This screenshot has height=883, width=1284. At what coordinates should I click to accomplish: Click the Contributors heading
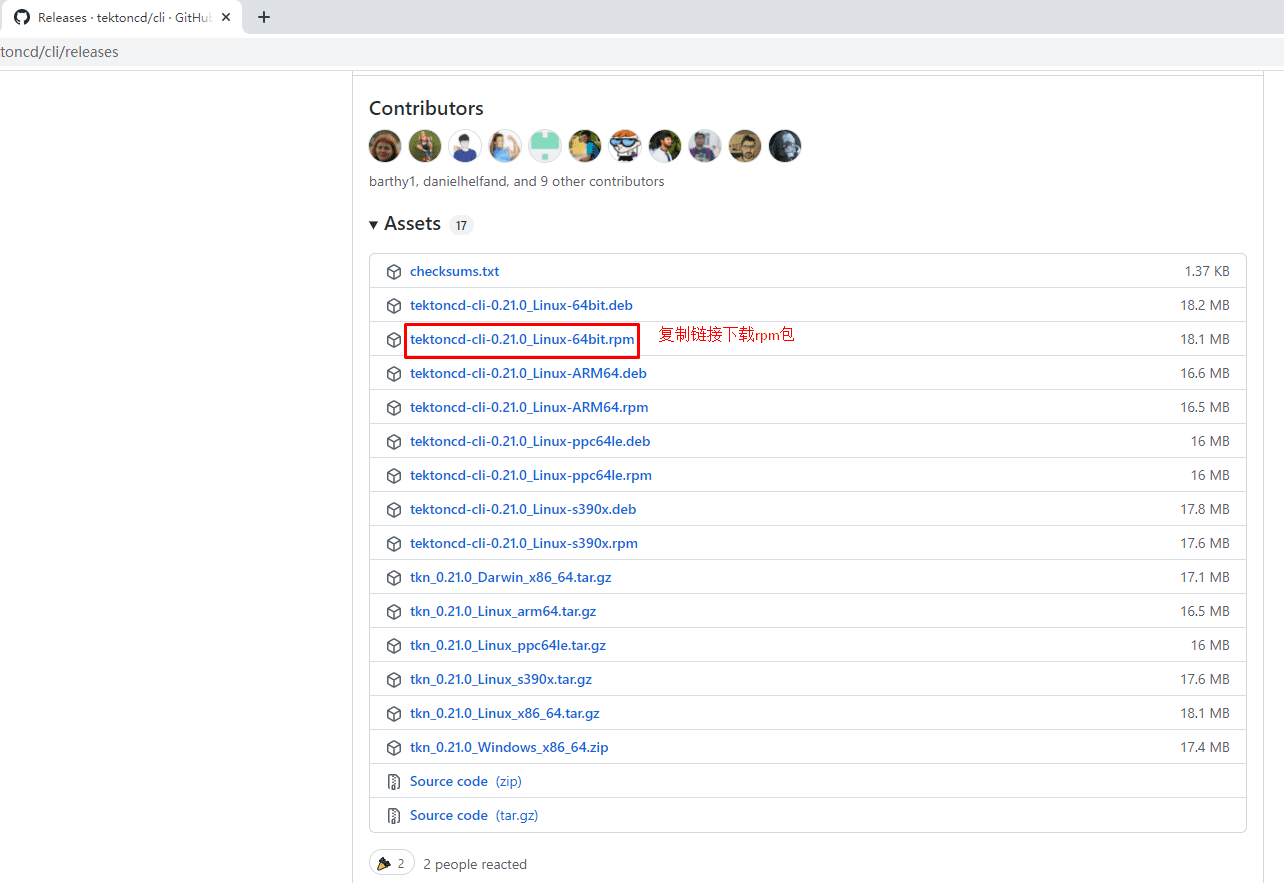click(x=426, y=108)
